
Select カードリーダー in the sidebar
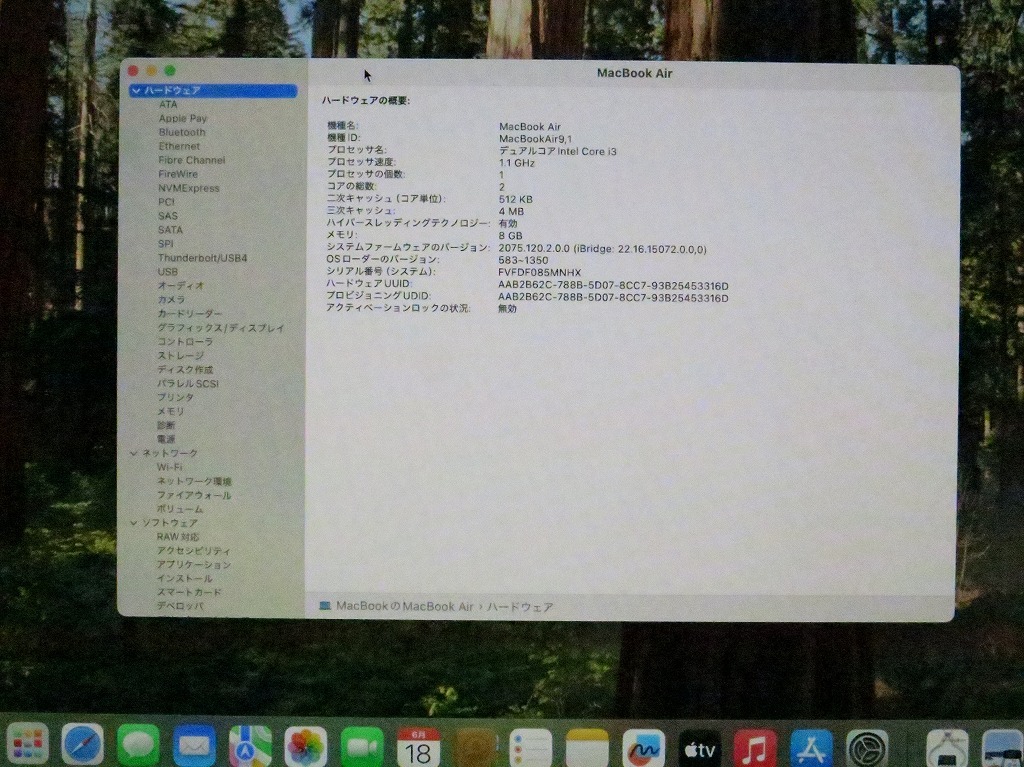coord(189,314)
